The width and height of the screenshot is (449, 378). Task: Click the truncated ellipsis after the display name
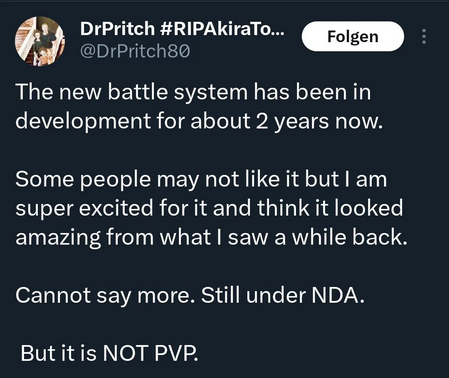click(279, 33)
